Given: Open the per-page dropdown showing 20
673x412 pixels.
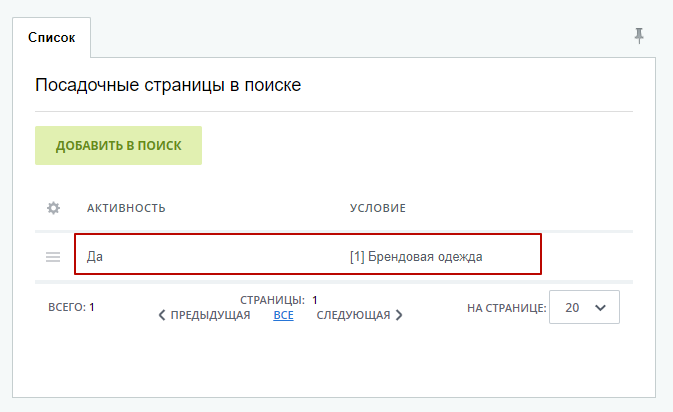Looking at the screenshot, I should [585, 308].
